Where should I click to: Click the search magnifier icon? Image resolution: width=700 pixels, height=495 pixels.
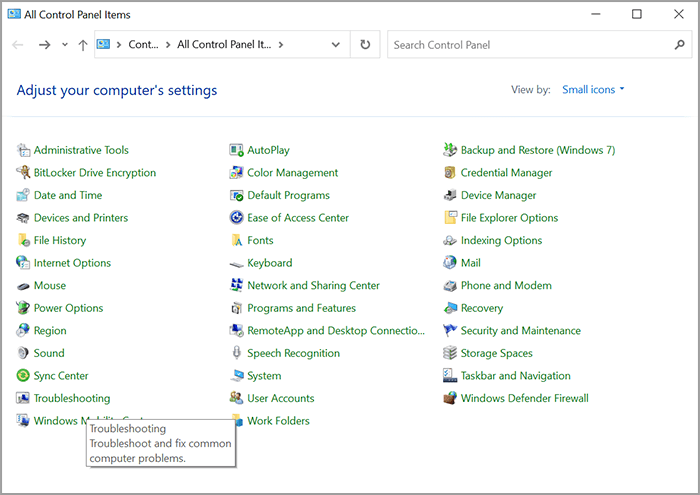pos(680,45)
